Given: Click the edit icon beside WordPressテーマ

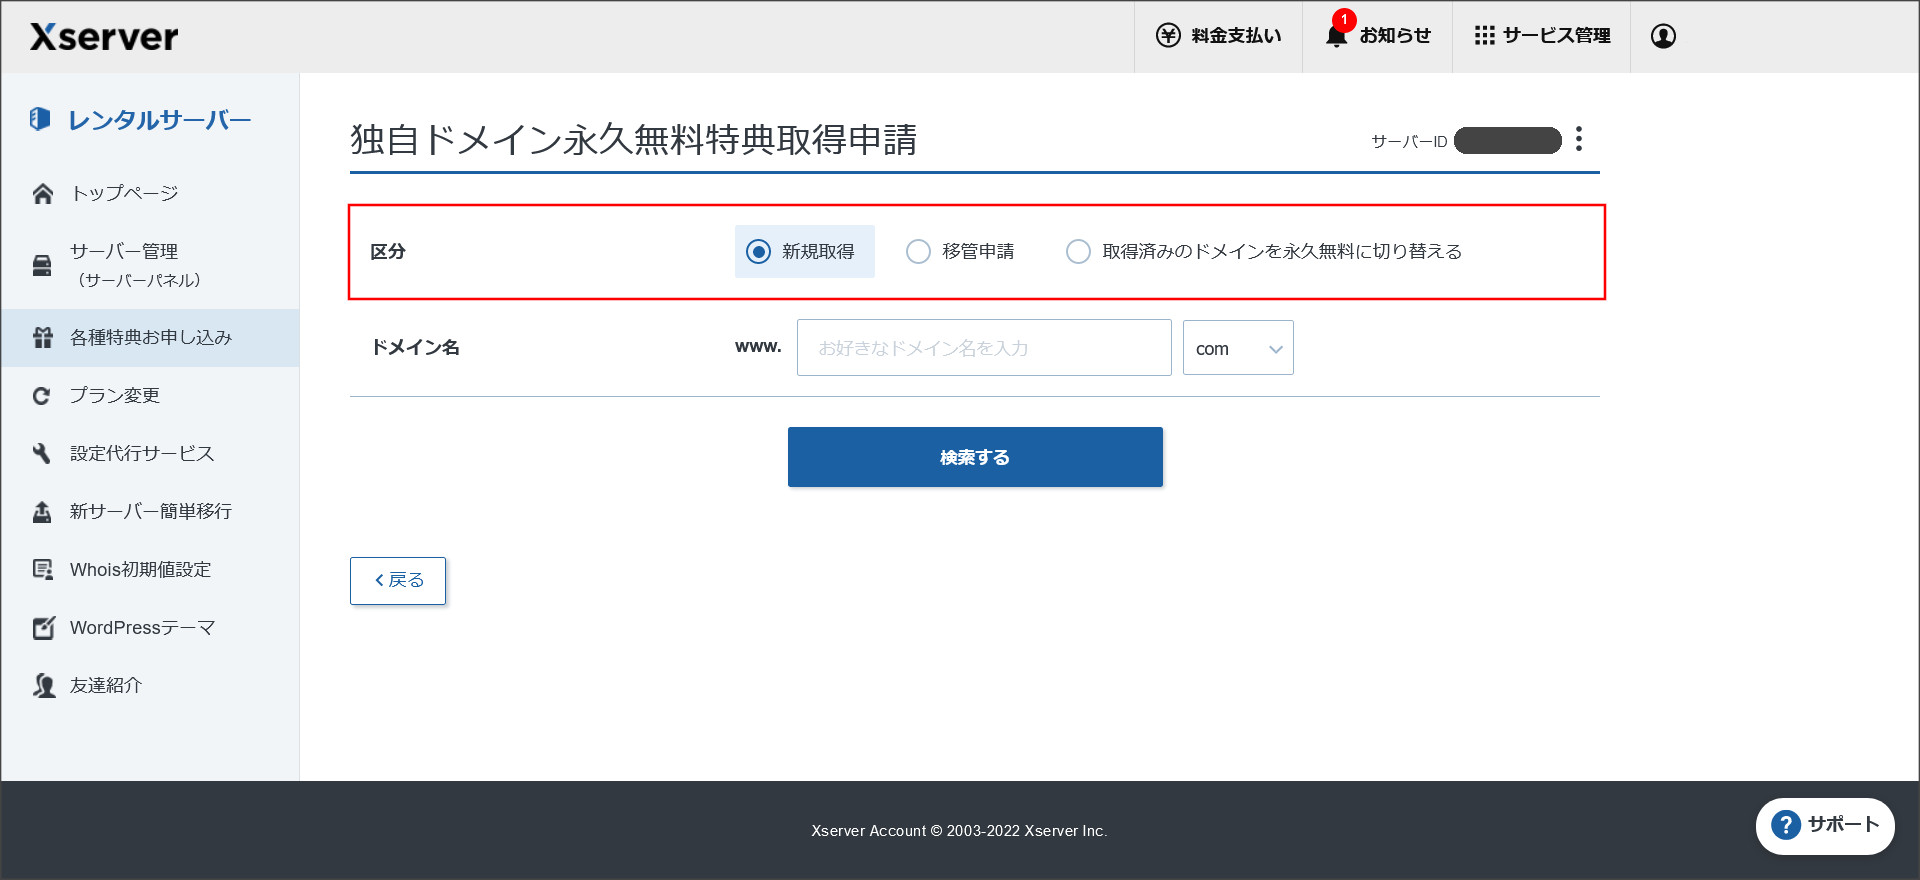Looking at the screenshot, I should tap(43, 628).
